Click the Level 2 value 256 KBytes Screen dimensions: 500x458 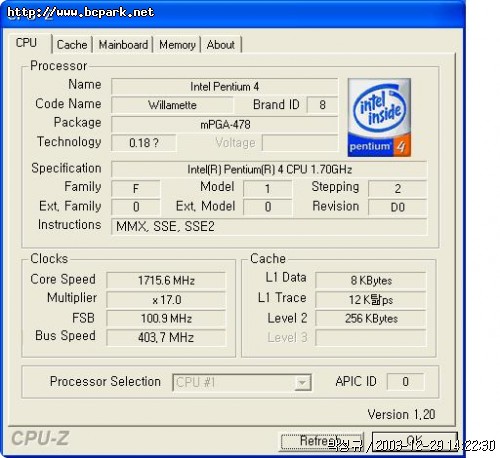371,318
